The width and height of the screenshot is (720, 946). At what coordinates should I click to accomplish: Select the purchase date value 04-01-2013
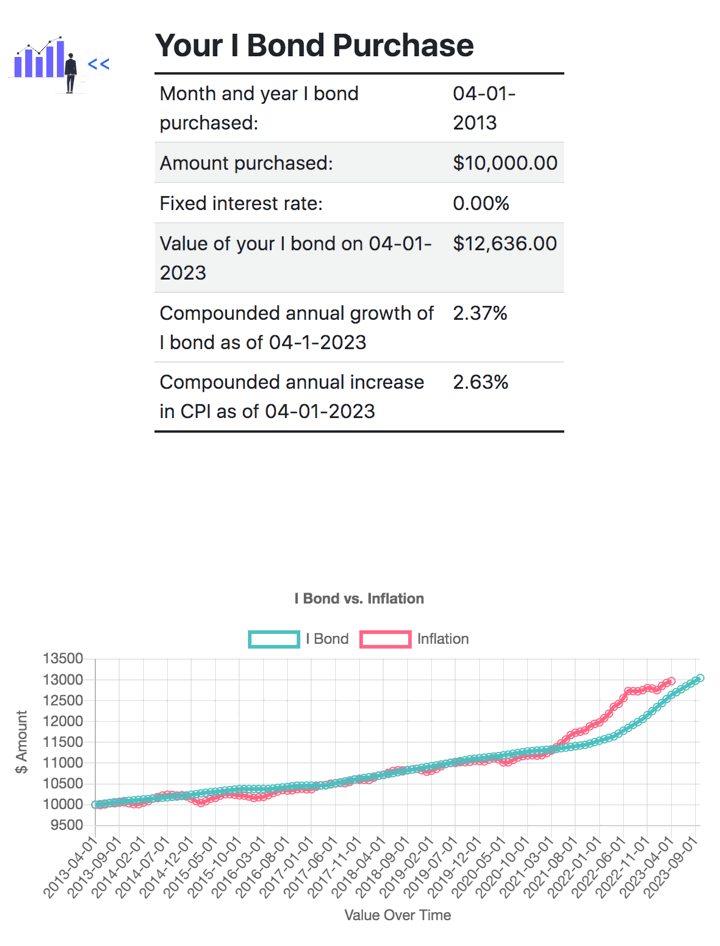pos(484,108)
